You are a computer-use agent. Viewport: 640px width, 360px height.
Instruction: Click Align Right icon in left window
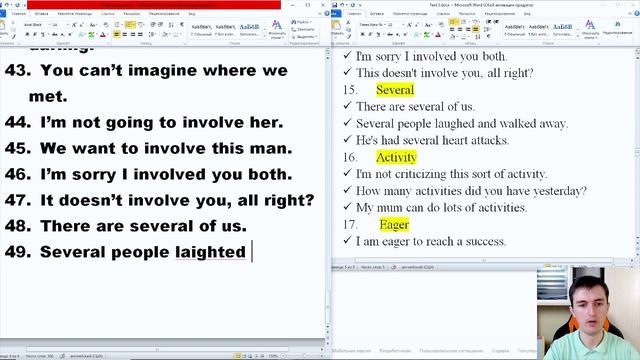point(132,35)
